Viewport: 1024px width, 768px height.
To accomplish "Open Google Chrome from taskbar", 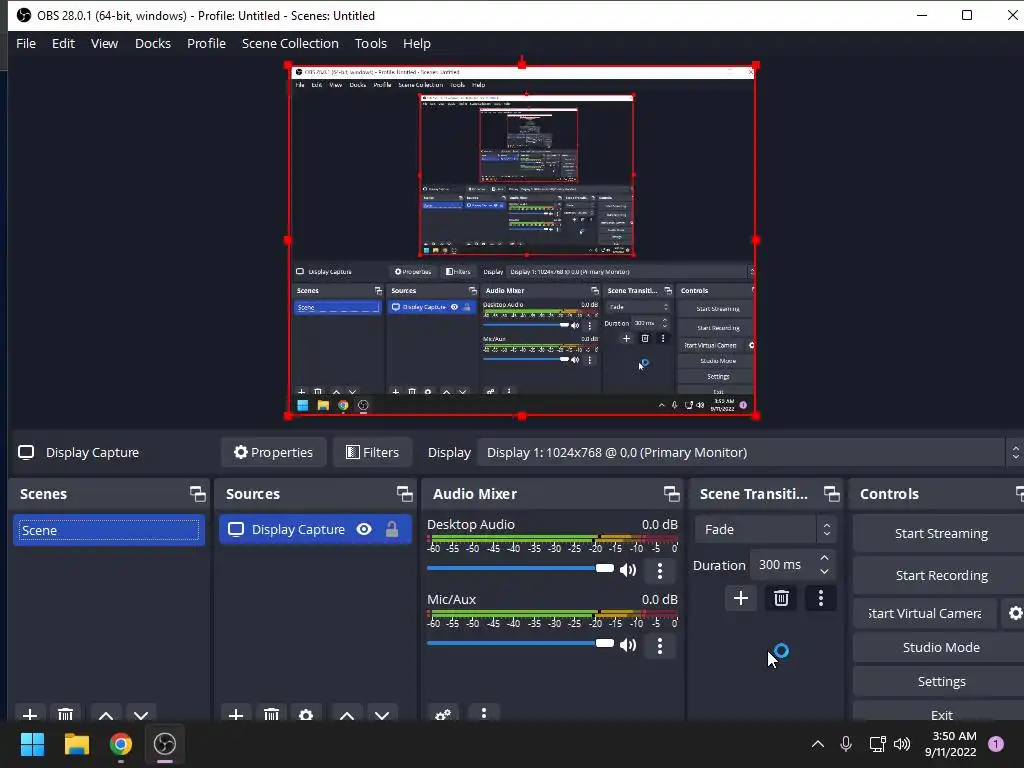I will click(121, 744).
